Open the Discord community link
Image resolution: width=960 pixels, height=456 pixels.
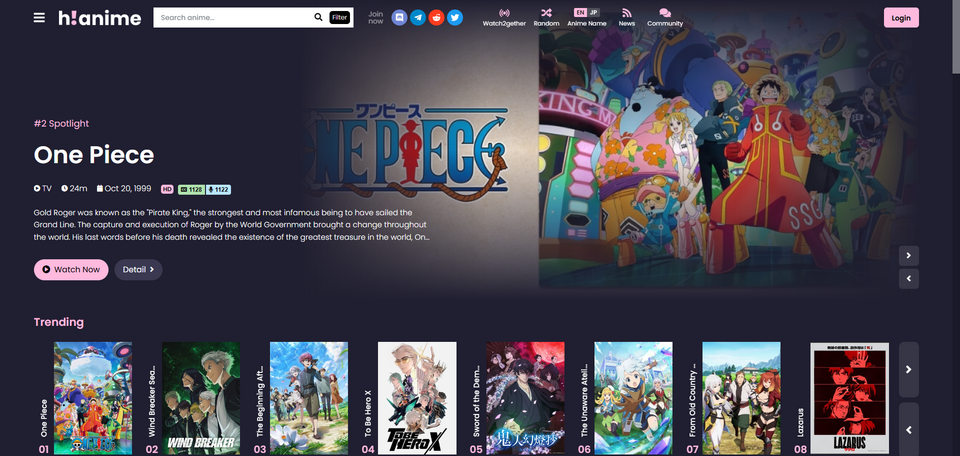(x=399, y=18)
